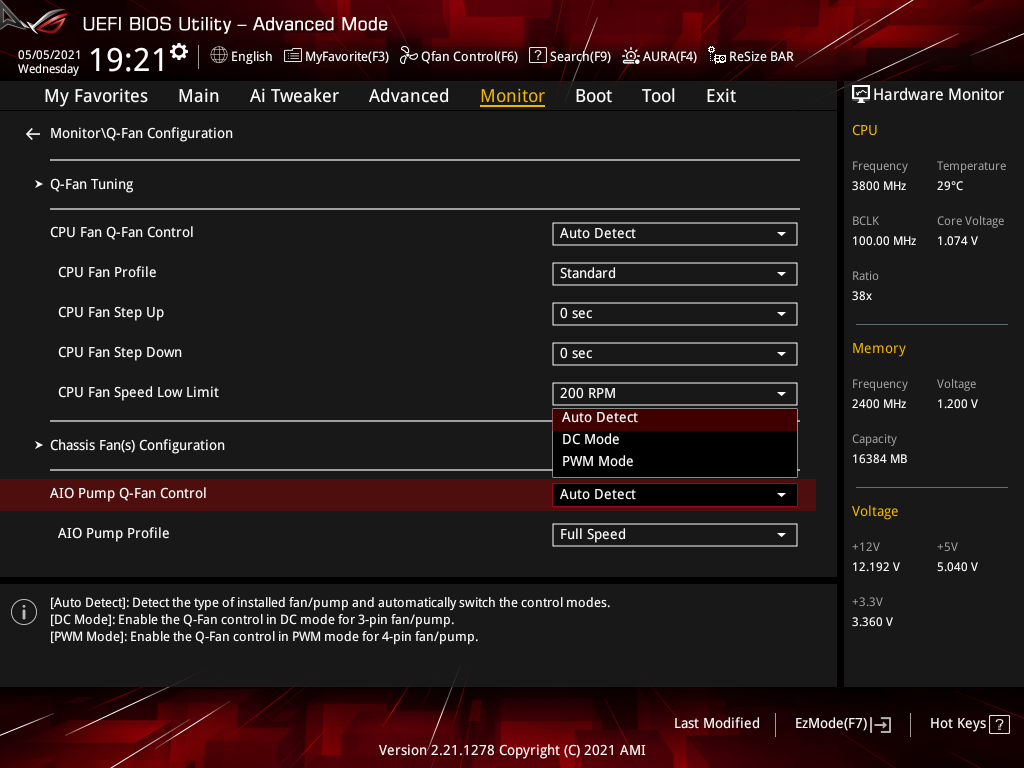Click Qfan Control(F6) label
Screen dimensions: 1024x768
pos(470,57)
